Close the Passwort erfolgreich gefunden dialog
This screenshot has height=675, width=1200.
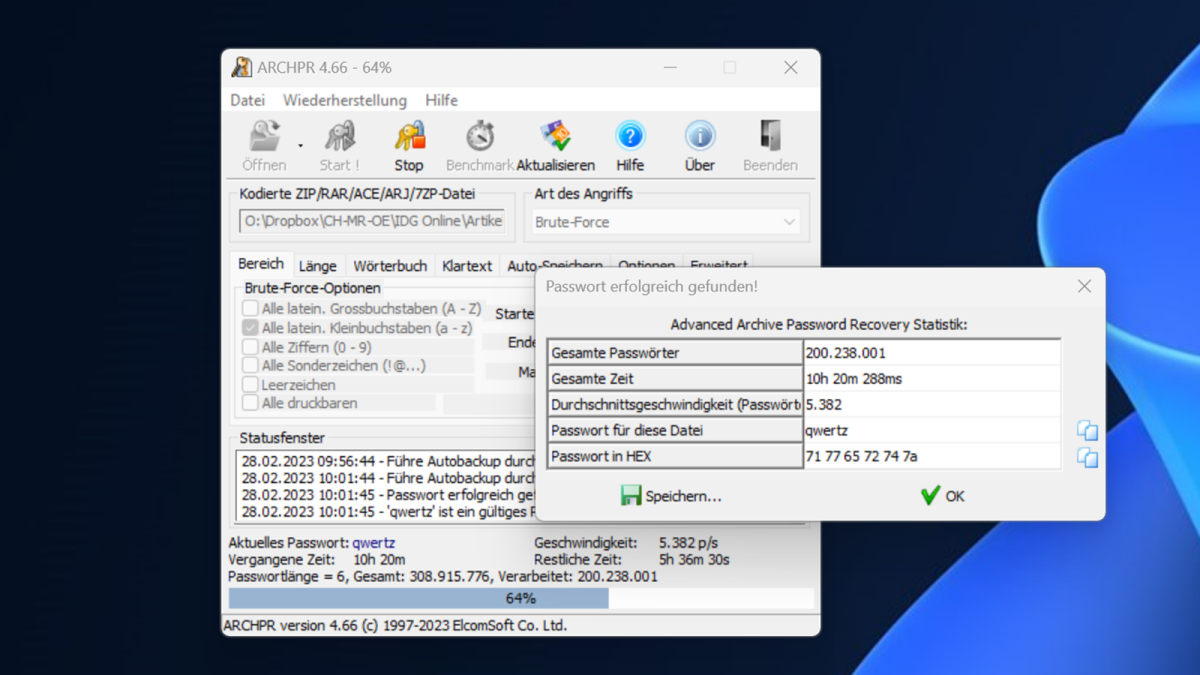(x=1084, y=287)
